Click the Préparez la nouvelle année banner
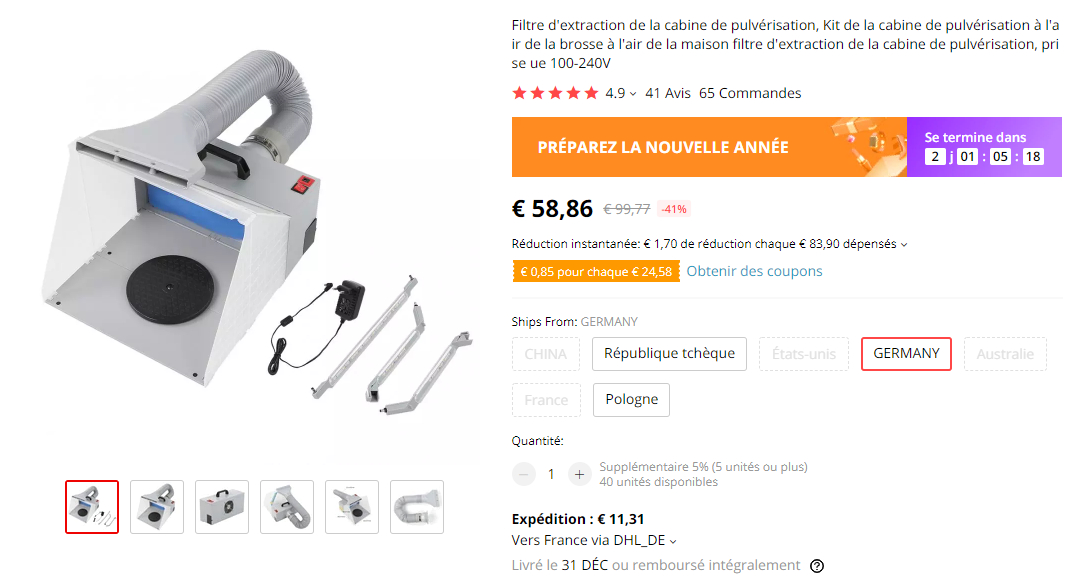Viewport: 1073px width, 583px height. [x=709, y=147]
